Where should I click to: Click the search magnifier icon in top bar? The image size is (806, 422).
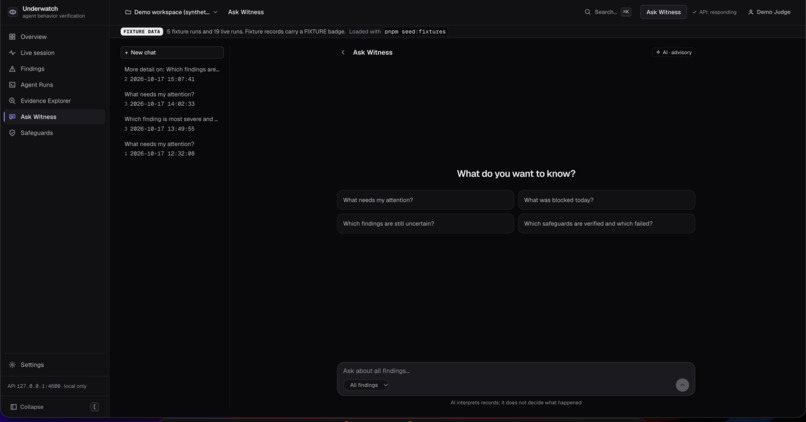point(588,12)
